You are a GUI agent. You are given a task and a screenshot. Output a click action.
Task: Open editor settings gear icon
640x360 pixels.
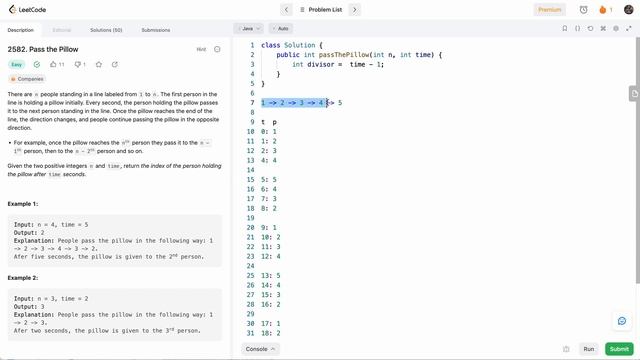[x=616, y=29]
